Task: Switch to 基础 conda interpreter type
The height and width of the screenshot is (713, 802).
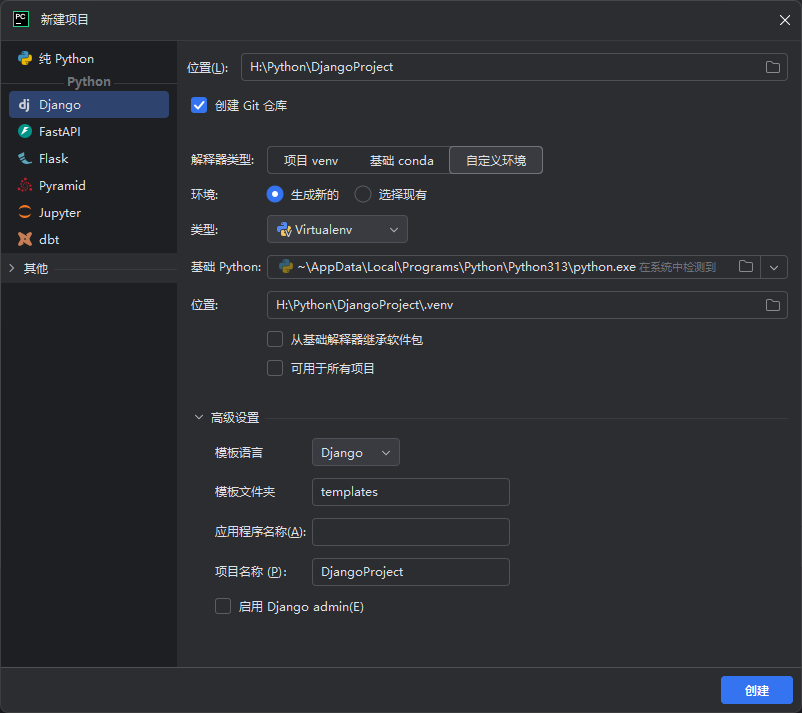Action: (x=402, y=161)
